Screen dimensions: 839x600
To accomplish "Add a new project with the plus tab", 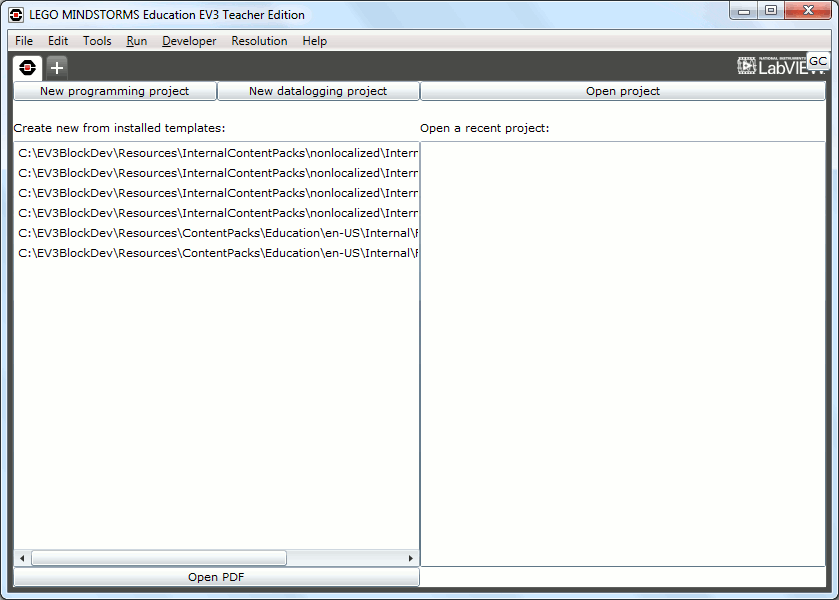I will coord(57,68).
